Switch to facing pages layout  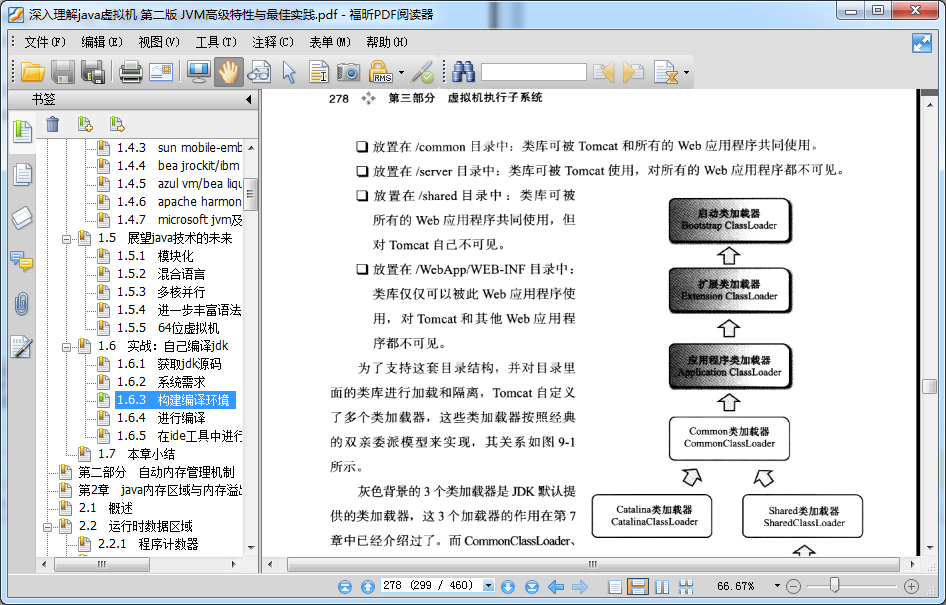click(660, 586)
